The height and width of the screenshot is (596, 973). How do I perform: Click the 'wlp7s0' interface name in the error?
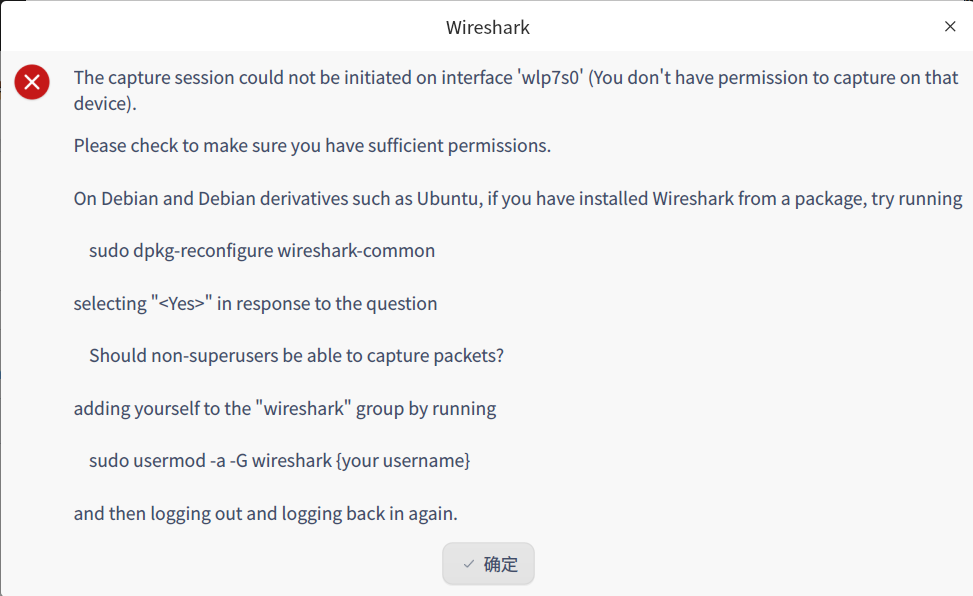tap(550, 78)
